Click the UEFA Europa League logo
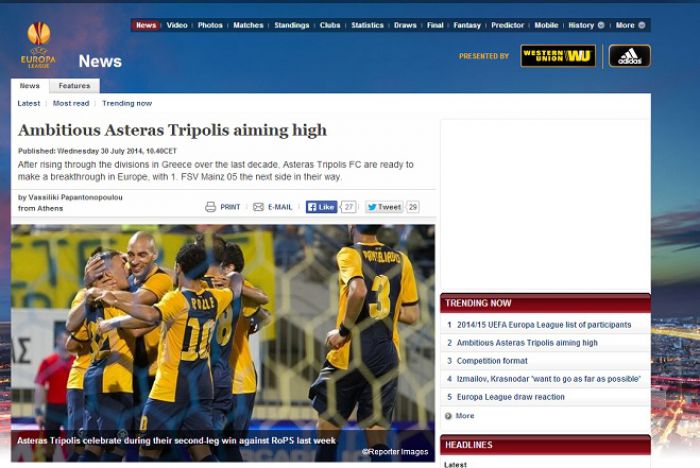This screenshot has height=468, width=700. tap(38, 45)
